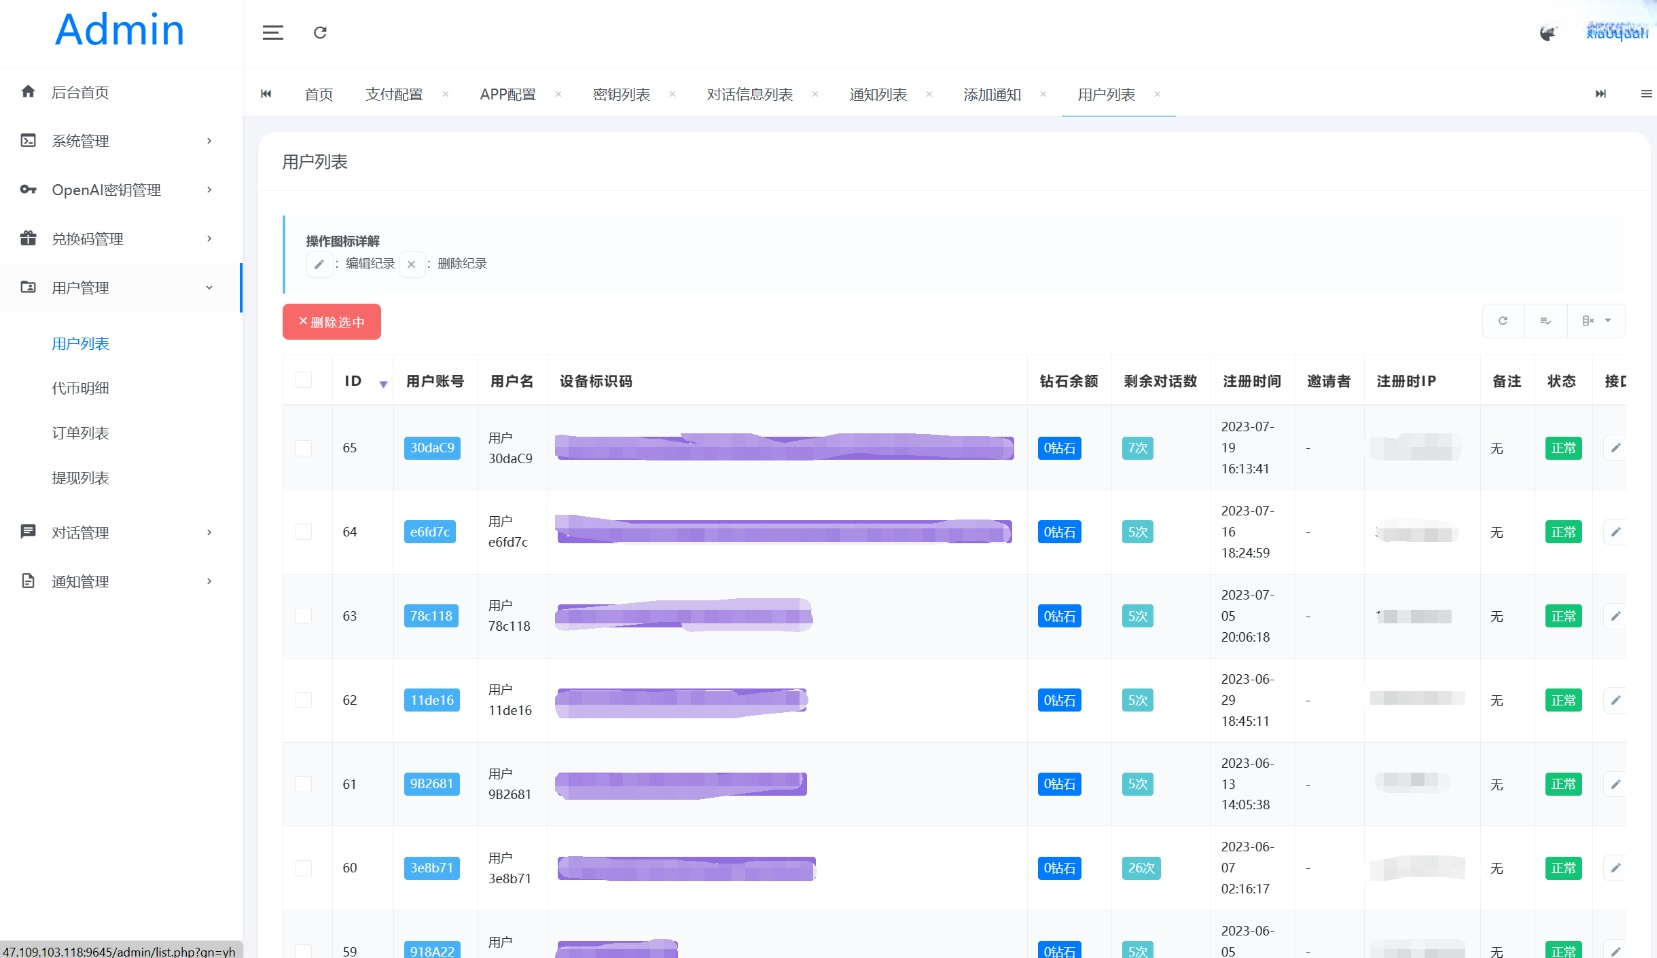Screen dimensions: 1657x958
Task: Sort the table by ID column arrow
Action: click(x=383, y=383)
